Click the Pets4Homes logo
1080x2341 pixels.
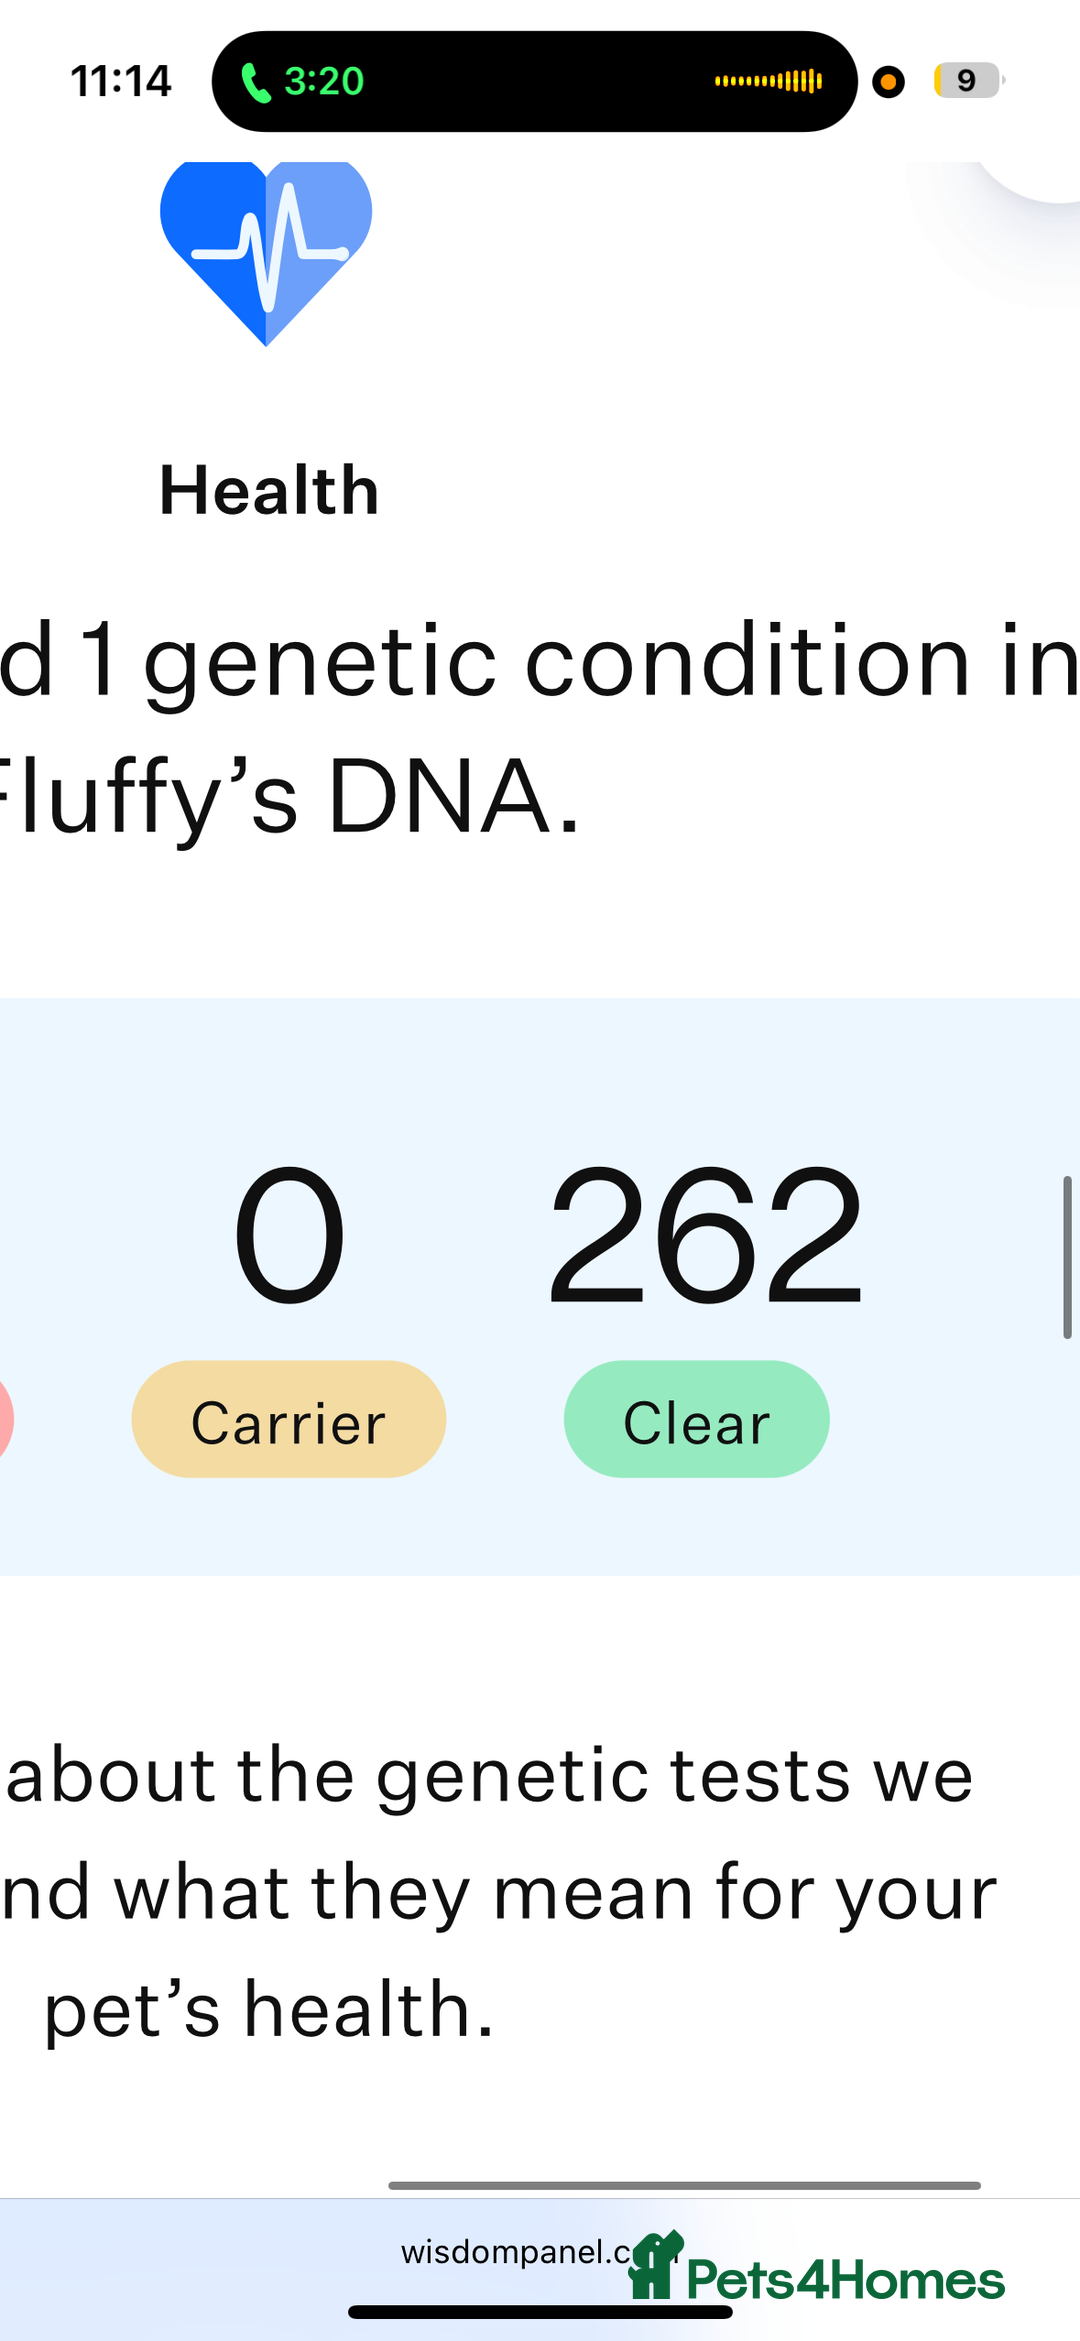point(816,2268)
